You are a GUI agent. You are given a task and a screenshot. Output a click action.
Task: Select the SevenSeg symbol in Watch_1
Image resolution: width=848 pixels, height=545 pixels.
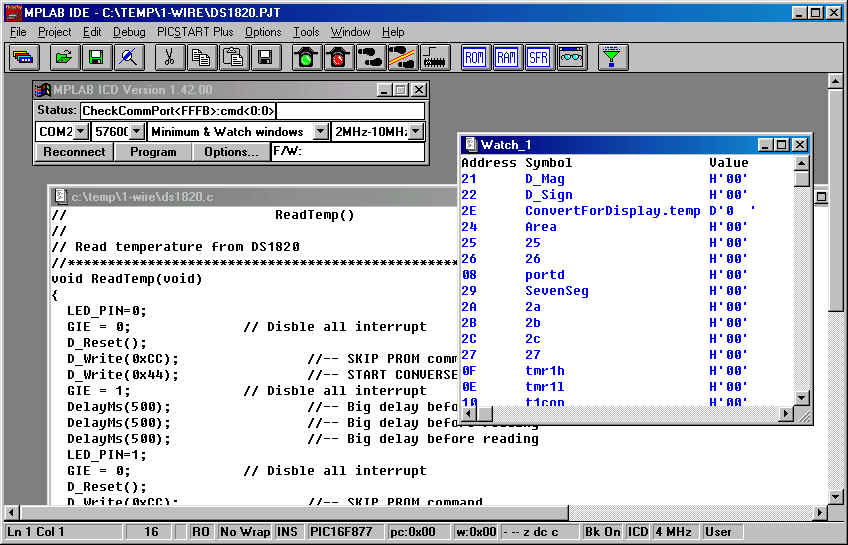click(x=556, y=291)
